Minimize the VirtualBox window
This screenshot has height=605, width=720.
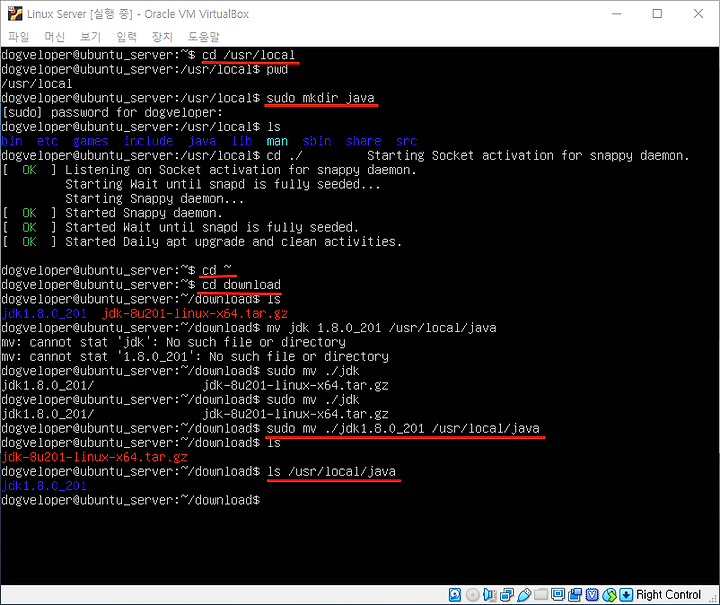617,14
